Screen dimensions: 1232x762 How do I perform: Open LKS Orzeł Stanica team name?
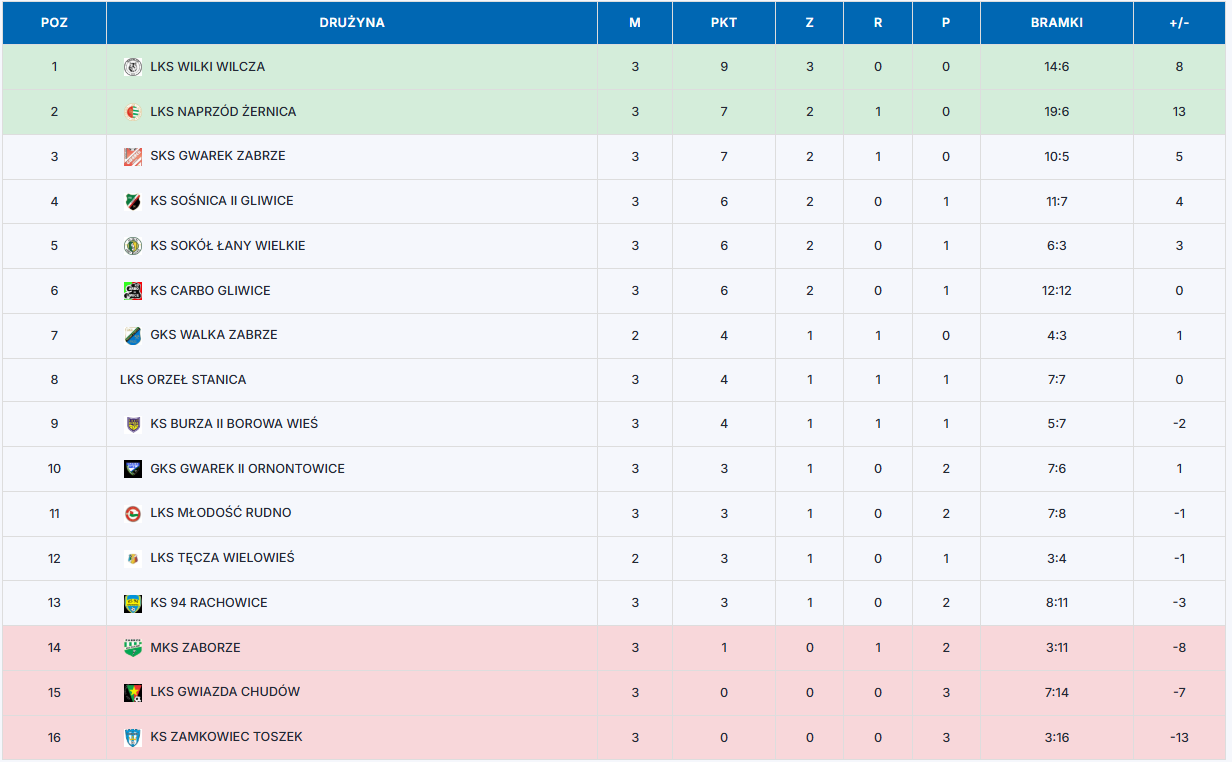183,380
